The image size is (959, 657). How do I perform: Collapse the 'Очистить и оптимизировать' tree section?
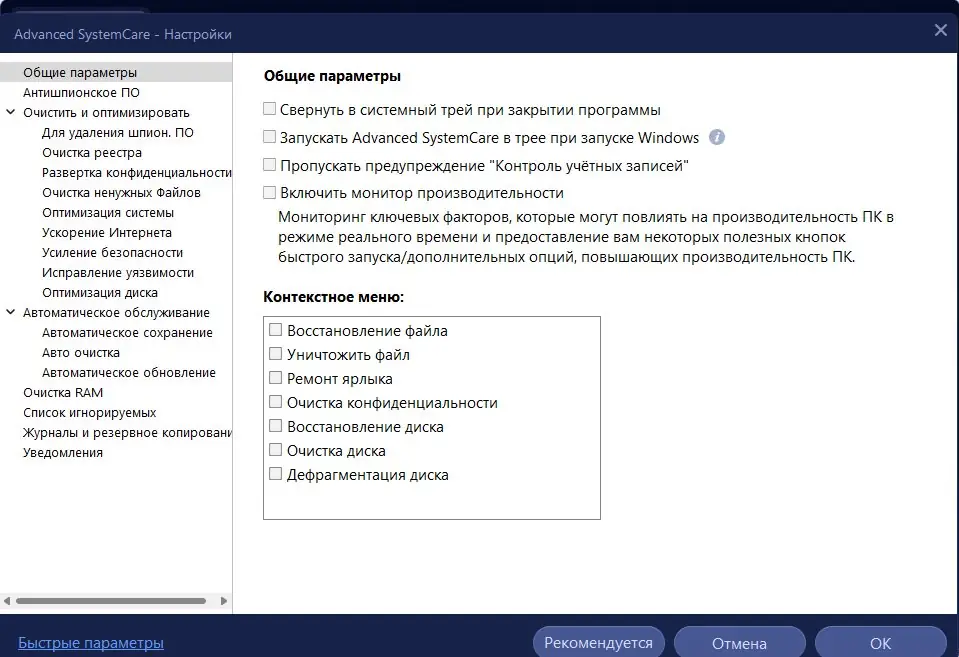[10, 112]
